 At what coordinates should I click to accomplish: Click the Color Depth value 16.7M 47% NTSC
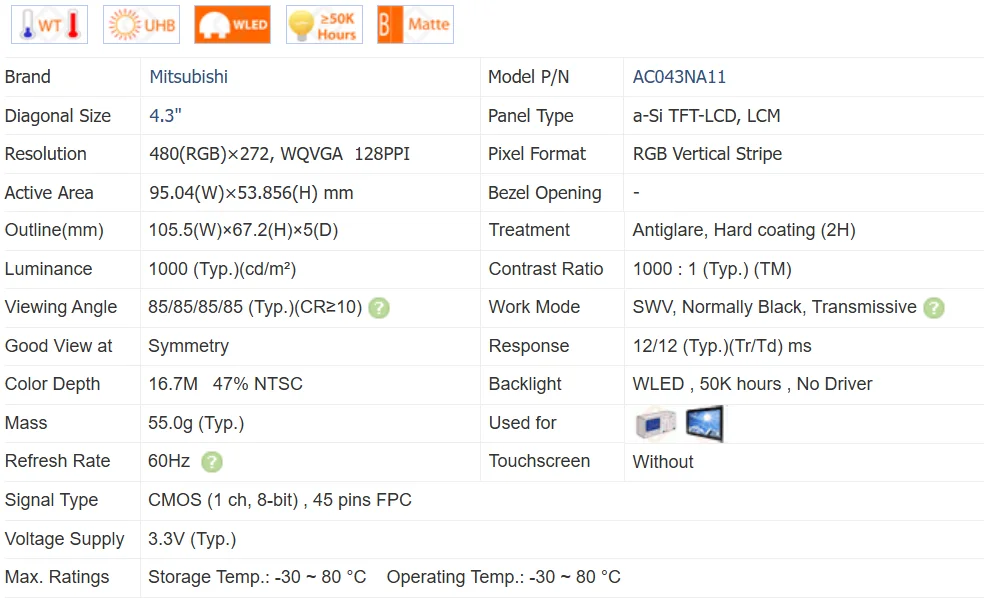225,383
